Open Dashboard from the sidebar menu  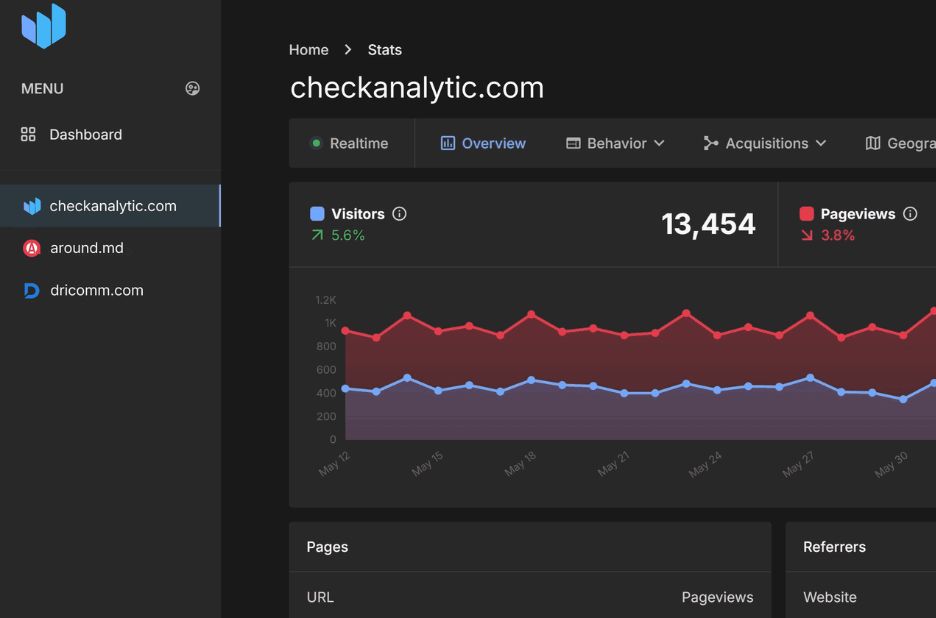pyautogui.click(x=85, y=134)
